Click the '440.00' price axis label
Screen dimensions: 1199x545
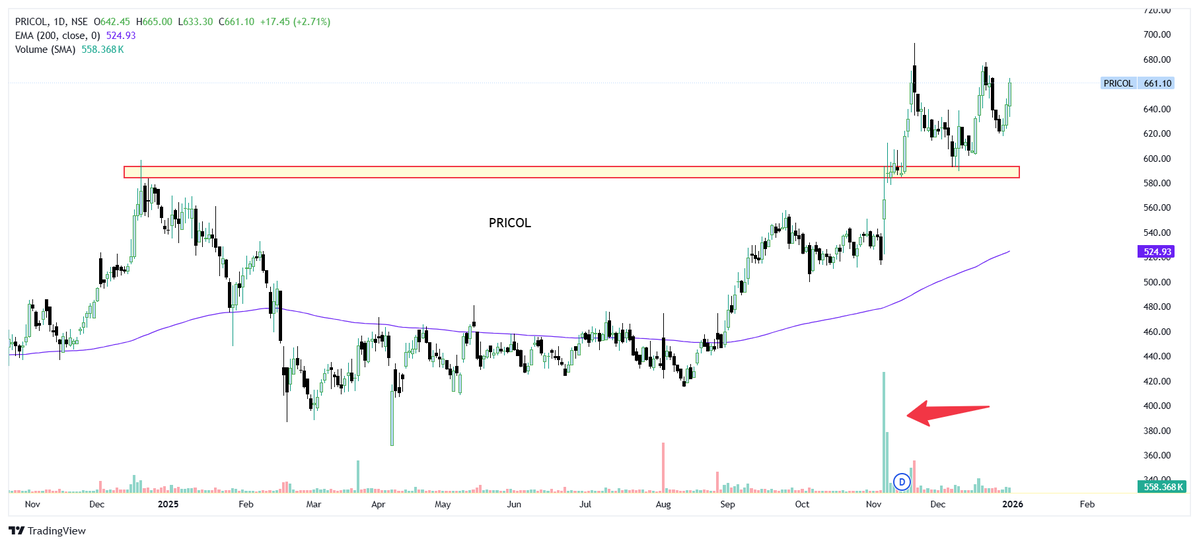1157,356
